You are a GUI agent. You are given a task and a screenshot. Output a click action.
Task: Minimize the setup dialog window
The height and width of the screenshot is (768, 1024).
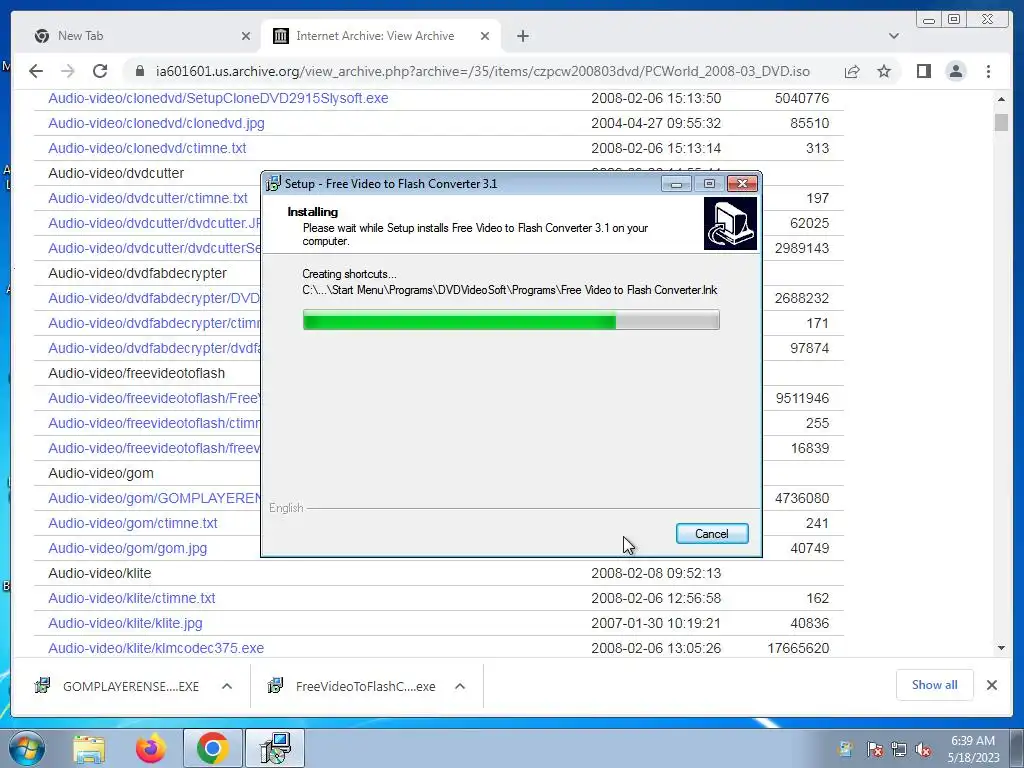[676, 184]
